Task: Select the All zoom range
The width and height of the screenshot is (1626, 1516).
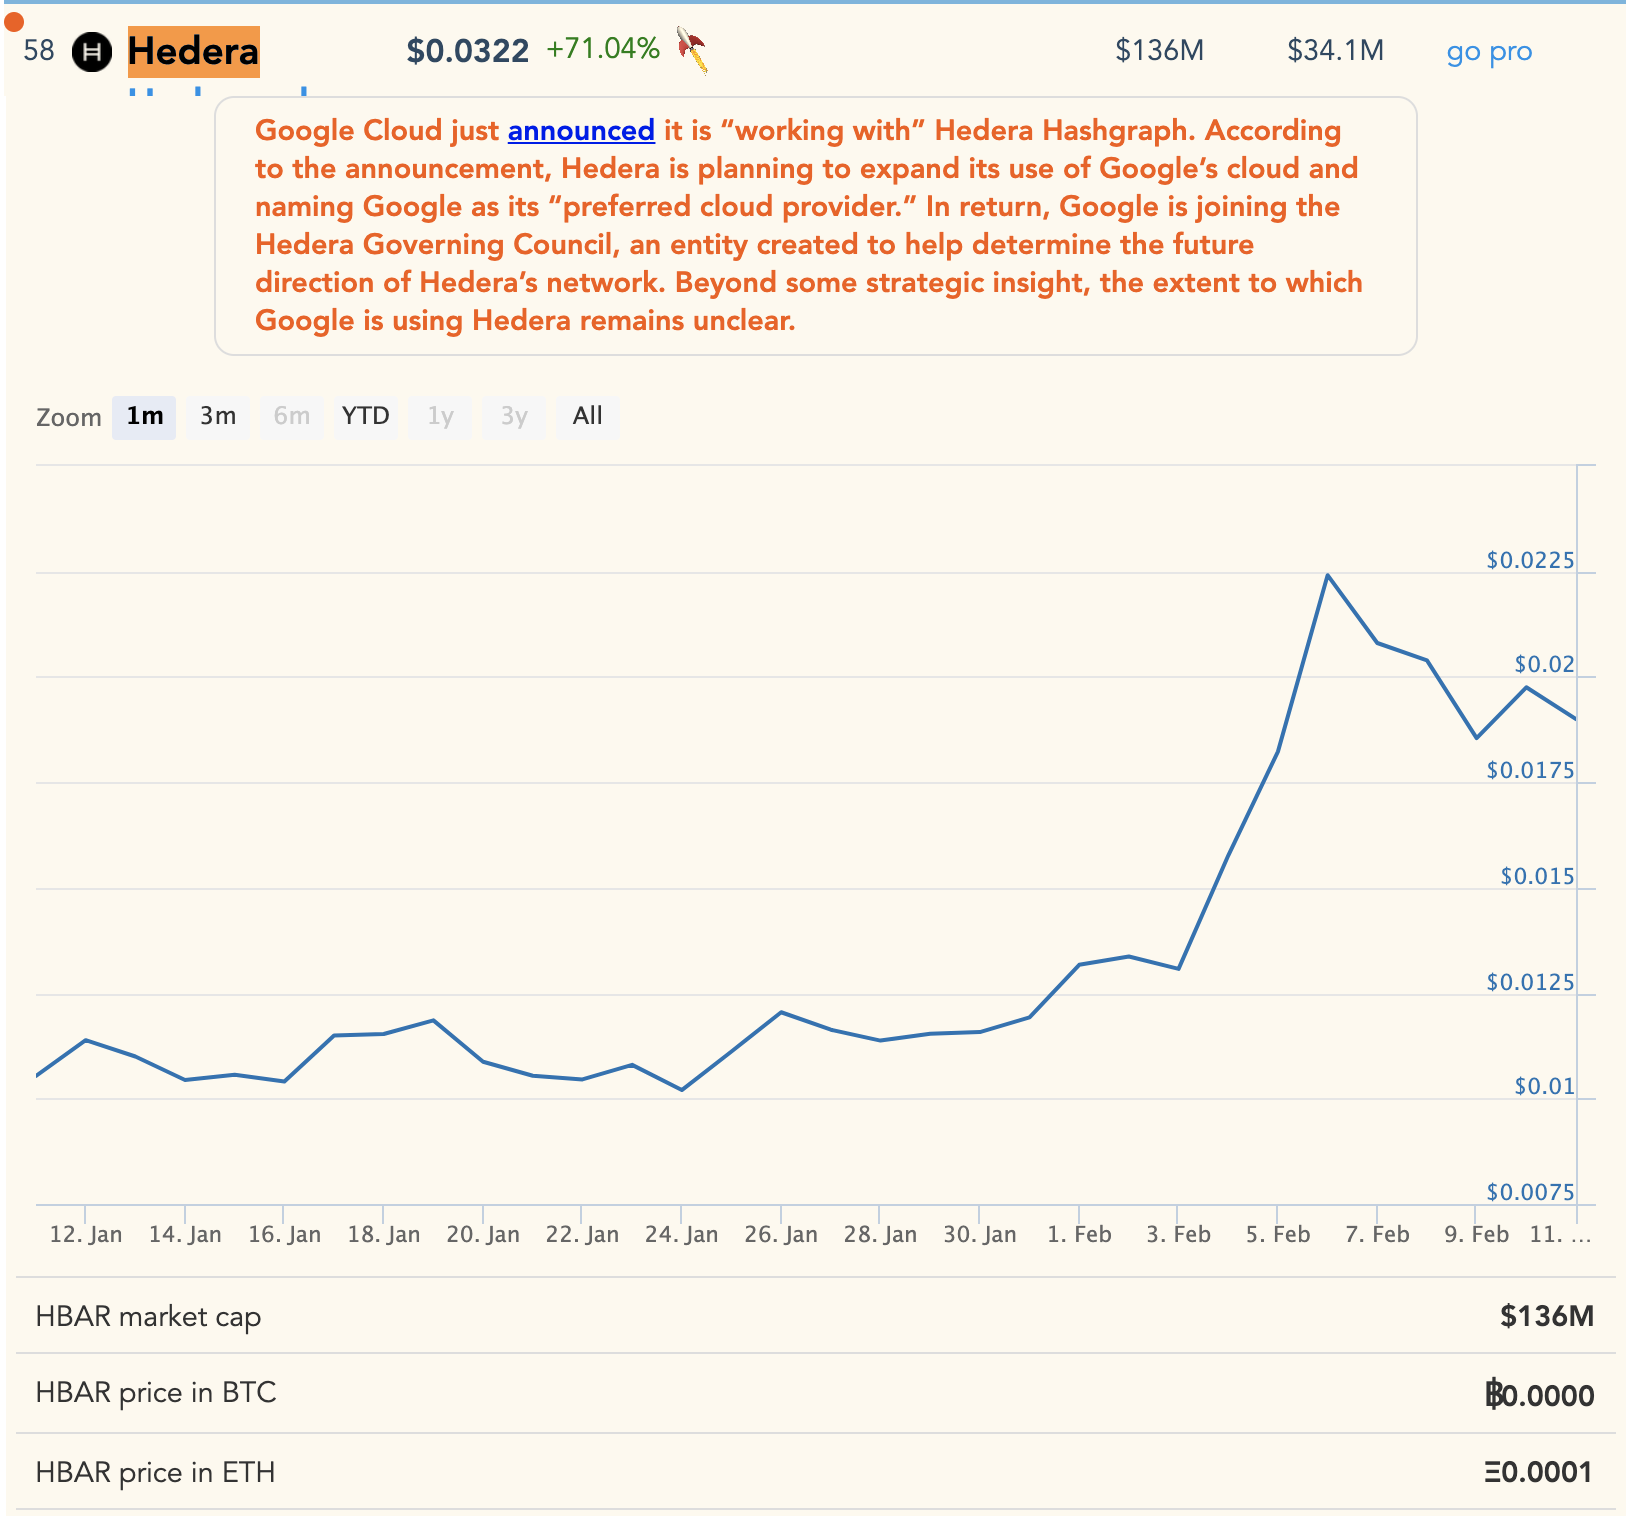Action: pyautogui.click(x=588, y=416)
